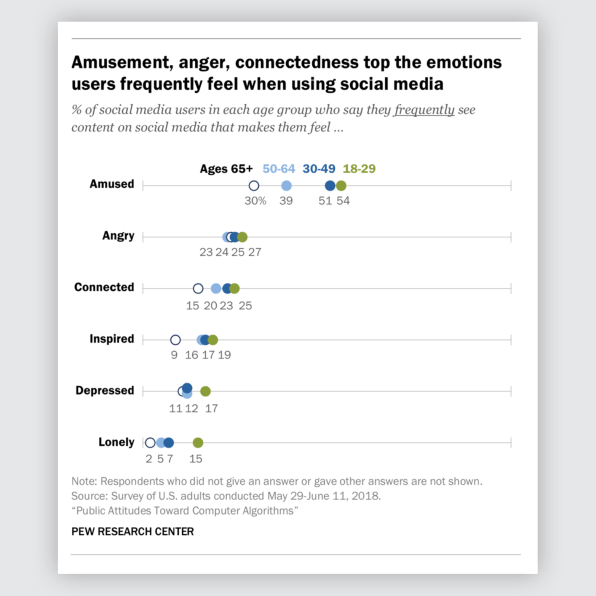This screenshot has height=596, width=596.
Task: Select the Amused row label
Action: coord(112,184)
